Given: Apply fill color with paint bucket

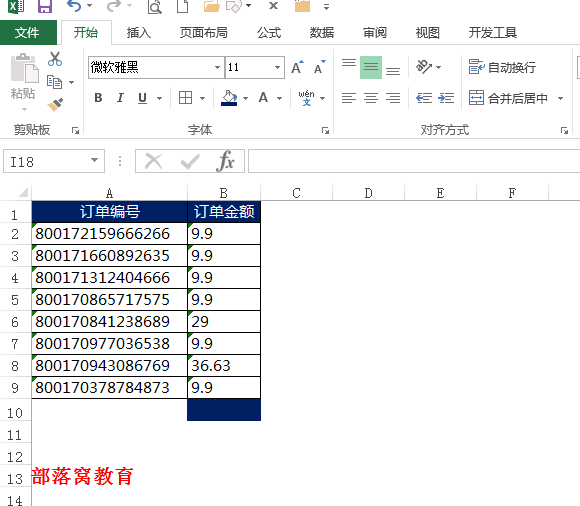Looking at the screenshot, I should 229,98.
